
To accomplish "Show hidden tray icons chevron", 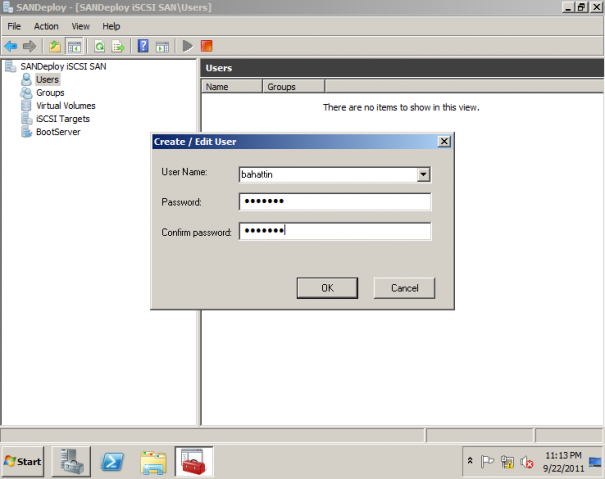I will (x=470, y=460).
